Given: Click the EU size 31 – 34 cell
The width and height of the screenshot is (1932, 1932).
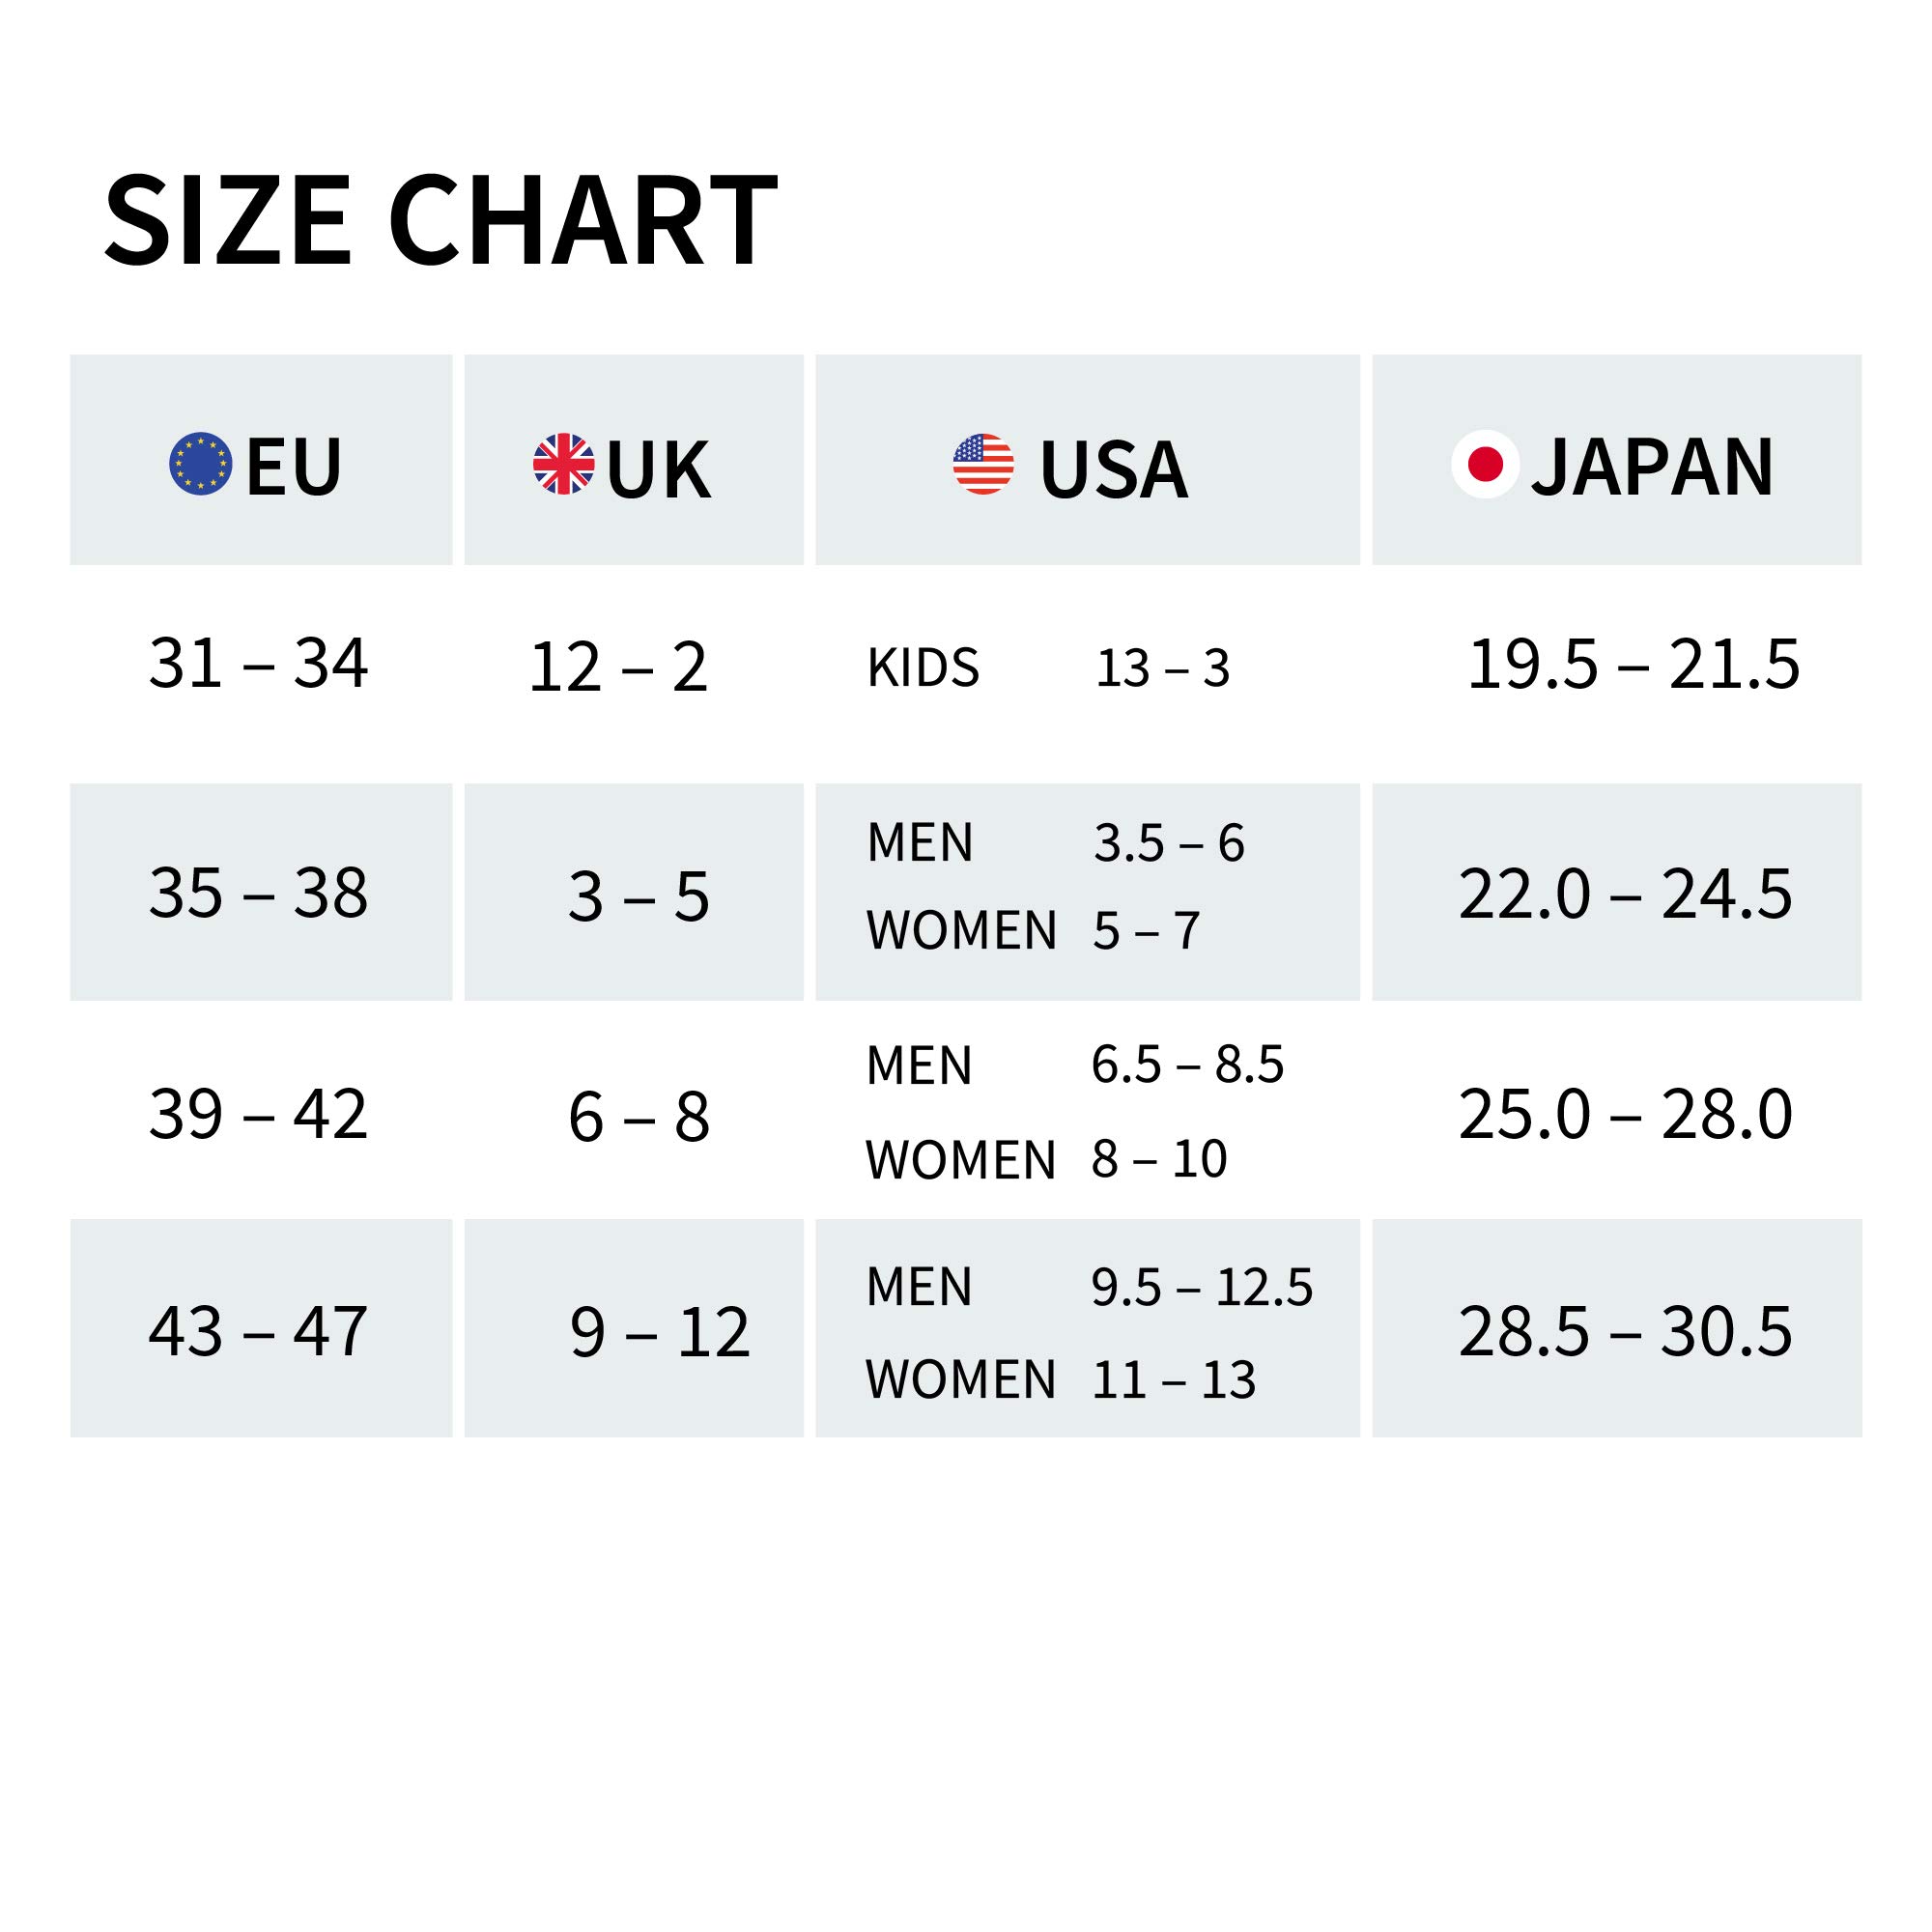Looking at the screenshot, I should click(258, 663).
